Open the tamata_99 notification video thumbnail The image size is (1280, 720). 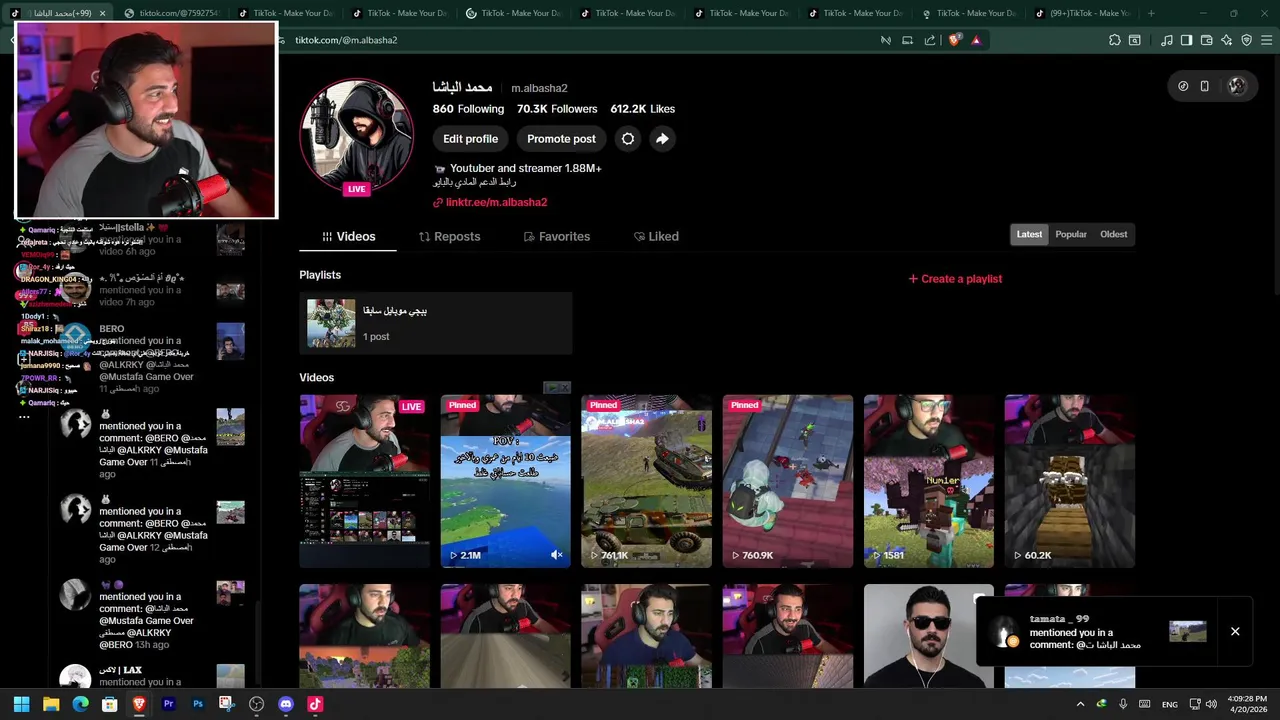1188,631
